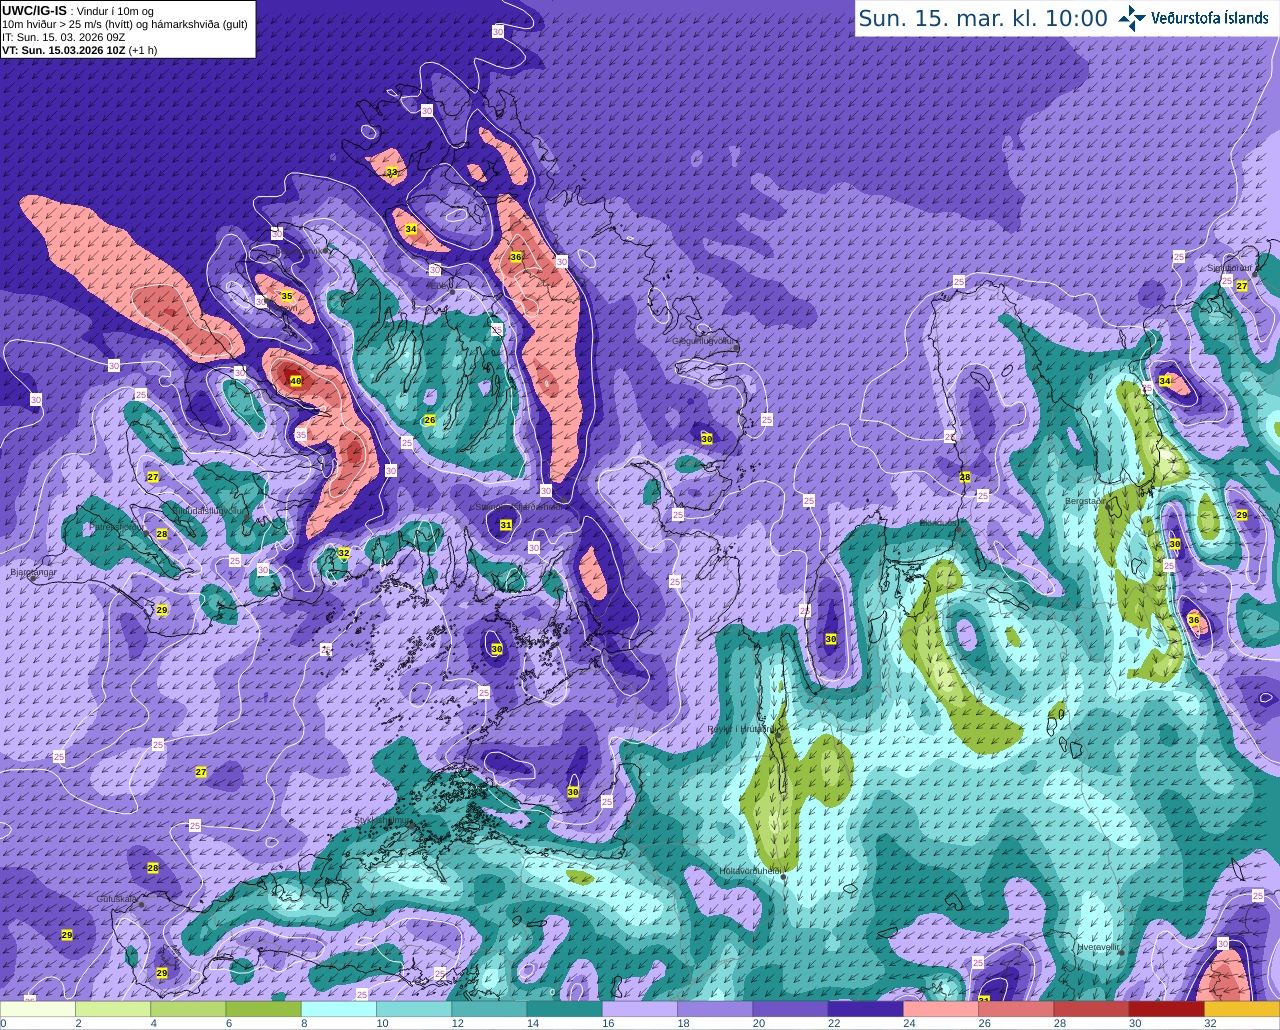Click the 'Steingrímsfjarðarheiði' station label

pyautogui.click(x=518, y=507)
